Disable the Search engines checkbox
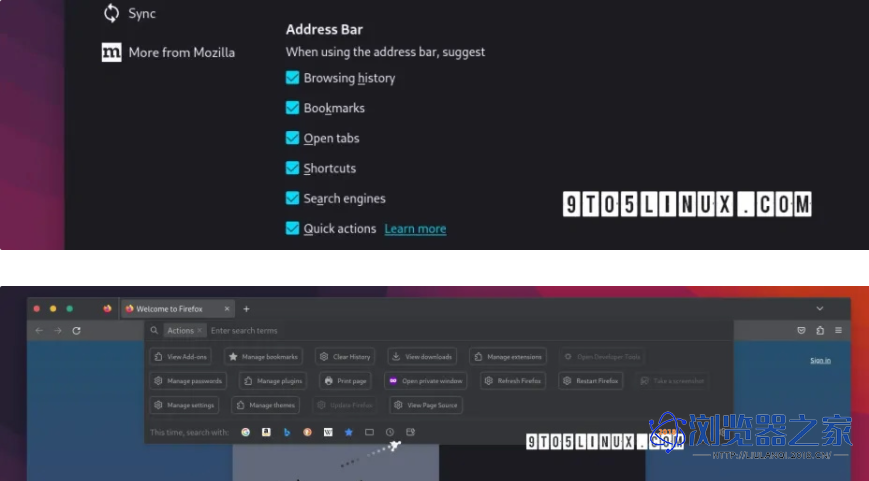This screenshot has width=869, height=481. tap(292, 198)
